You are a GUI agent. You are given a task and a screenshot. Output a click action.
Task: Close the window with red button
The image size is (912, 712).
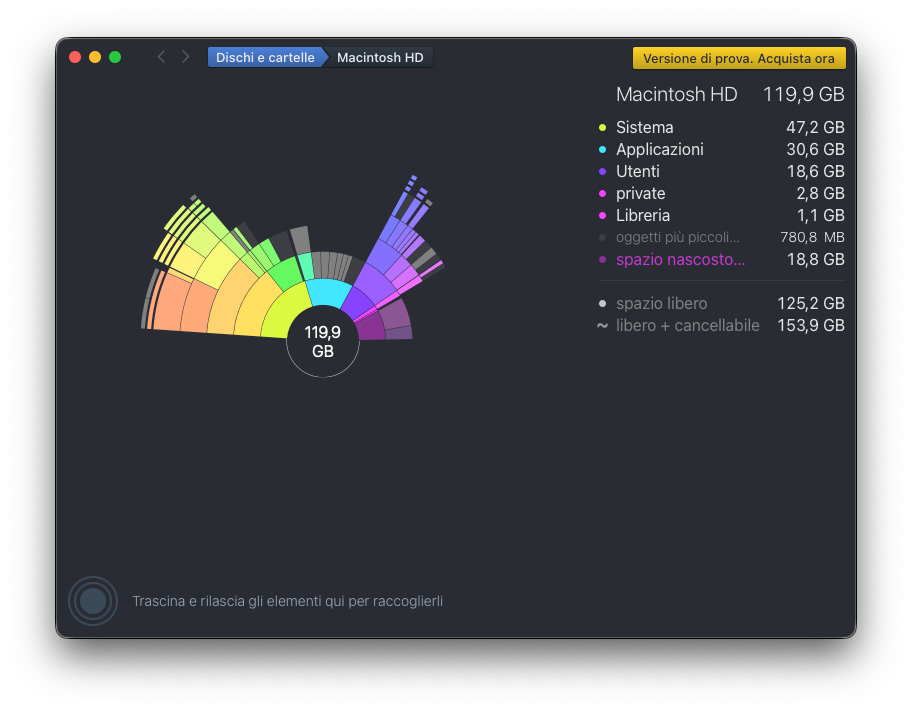[x=75, y=57]
